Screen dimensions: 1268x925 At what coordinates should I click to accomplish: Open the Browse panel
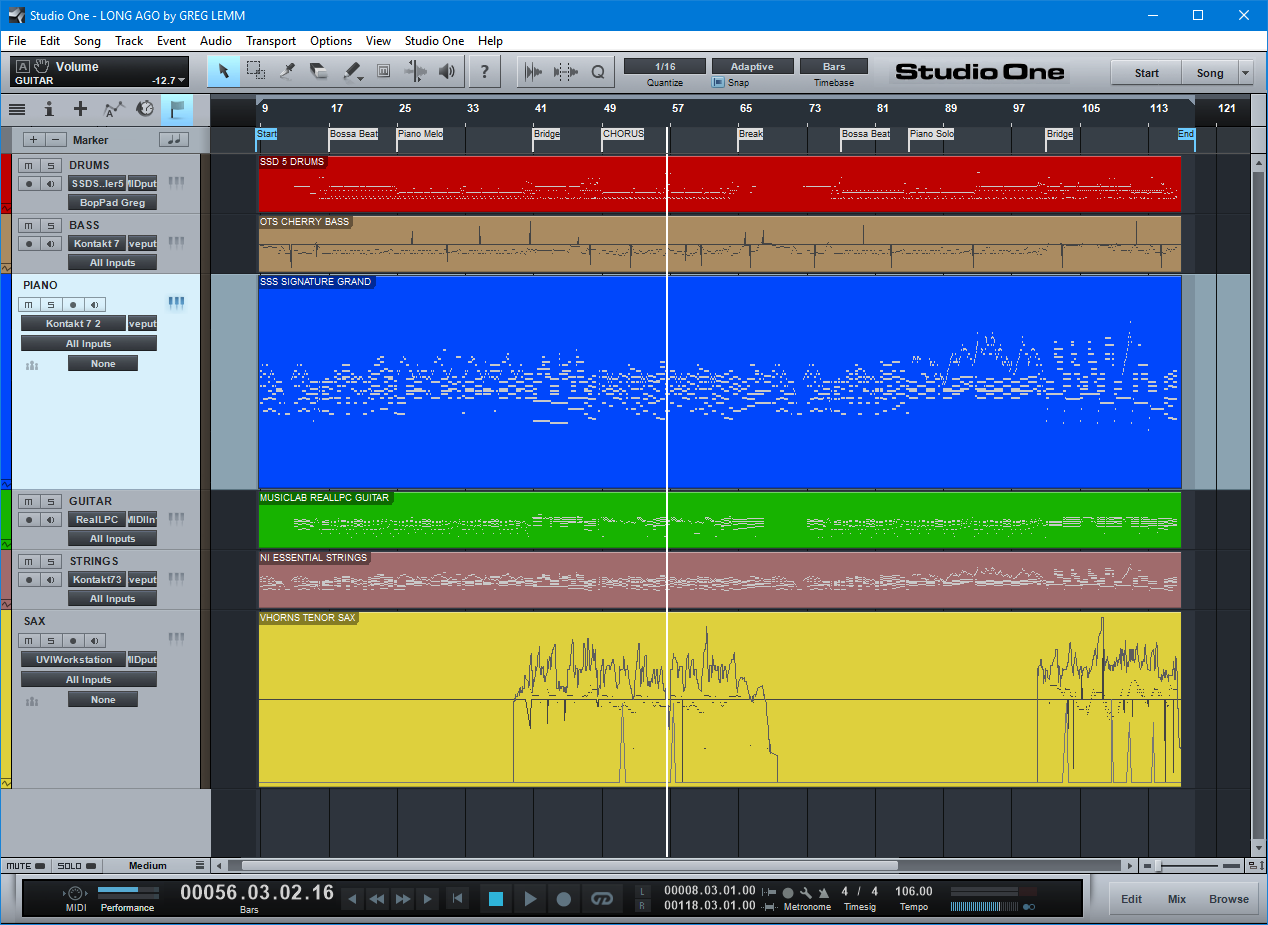(x=1229, y=899)
